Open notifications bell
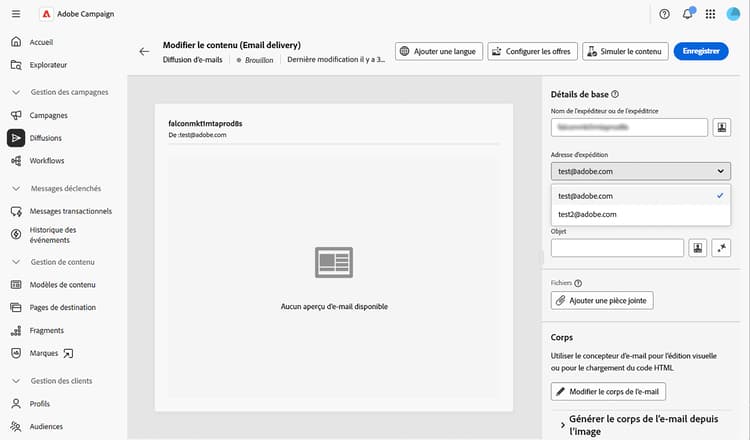 [687, 14]
